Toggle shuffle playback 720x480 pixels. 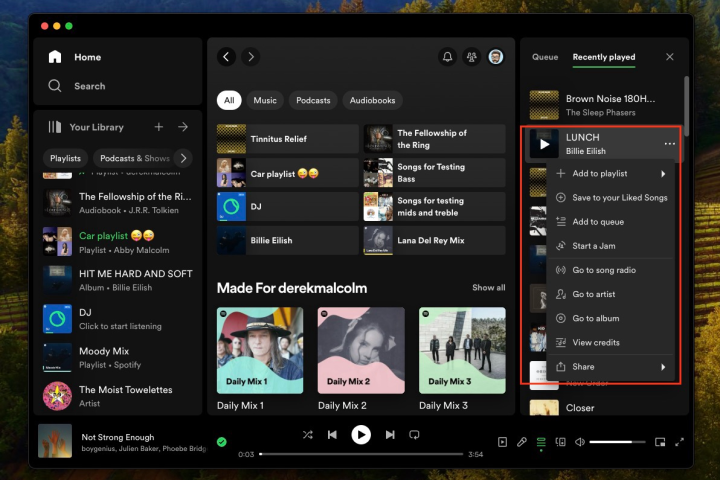[x=308, y=435]
